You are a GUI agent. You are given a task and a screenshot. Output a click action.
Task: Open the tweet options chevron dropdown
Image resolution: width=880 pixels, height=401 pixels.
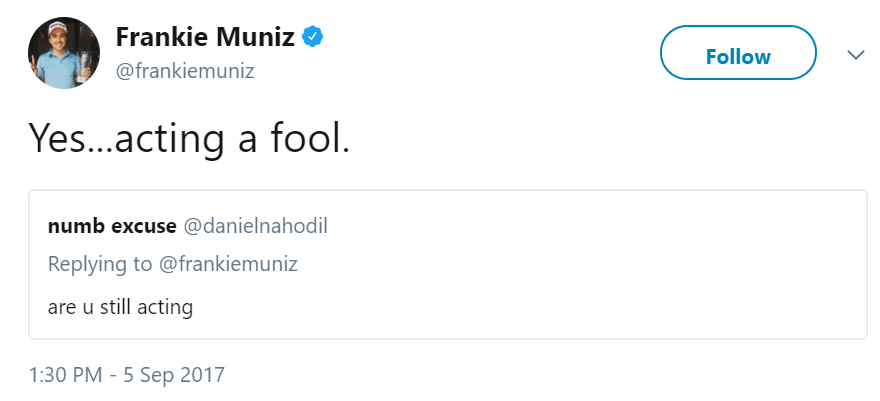[855, 55]
